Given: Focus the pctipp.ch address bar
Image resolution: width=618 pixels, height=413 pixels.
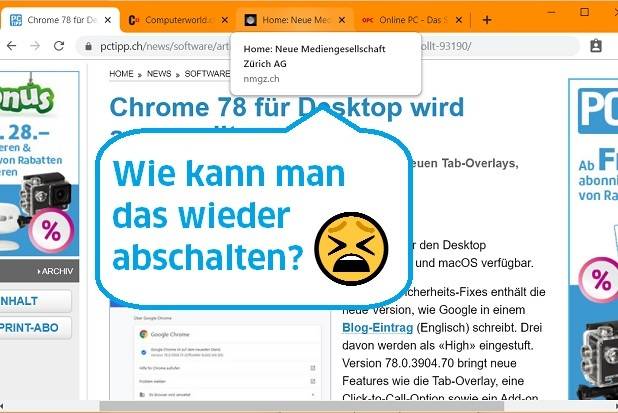Looking at the screenshot, I should pyautogui.click(x=327, y=46).
